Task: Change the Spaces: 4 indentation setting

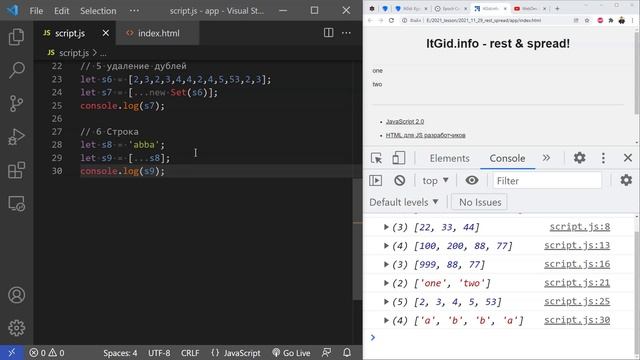Action: [120, 353]
